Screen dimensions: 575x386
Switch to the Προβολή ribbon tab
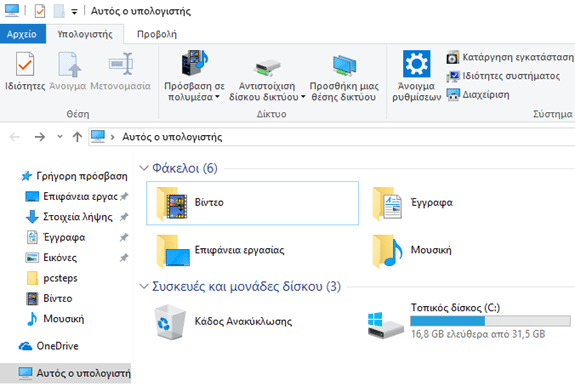157,34
